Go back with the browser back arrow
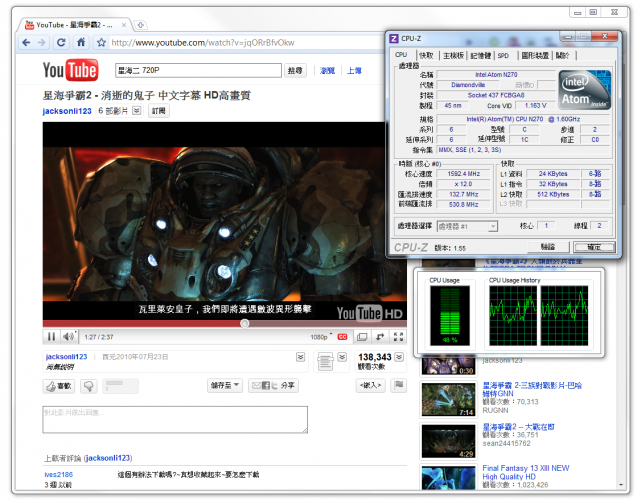The image size is (640, 501). pos(26,42)
